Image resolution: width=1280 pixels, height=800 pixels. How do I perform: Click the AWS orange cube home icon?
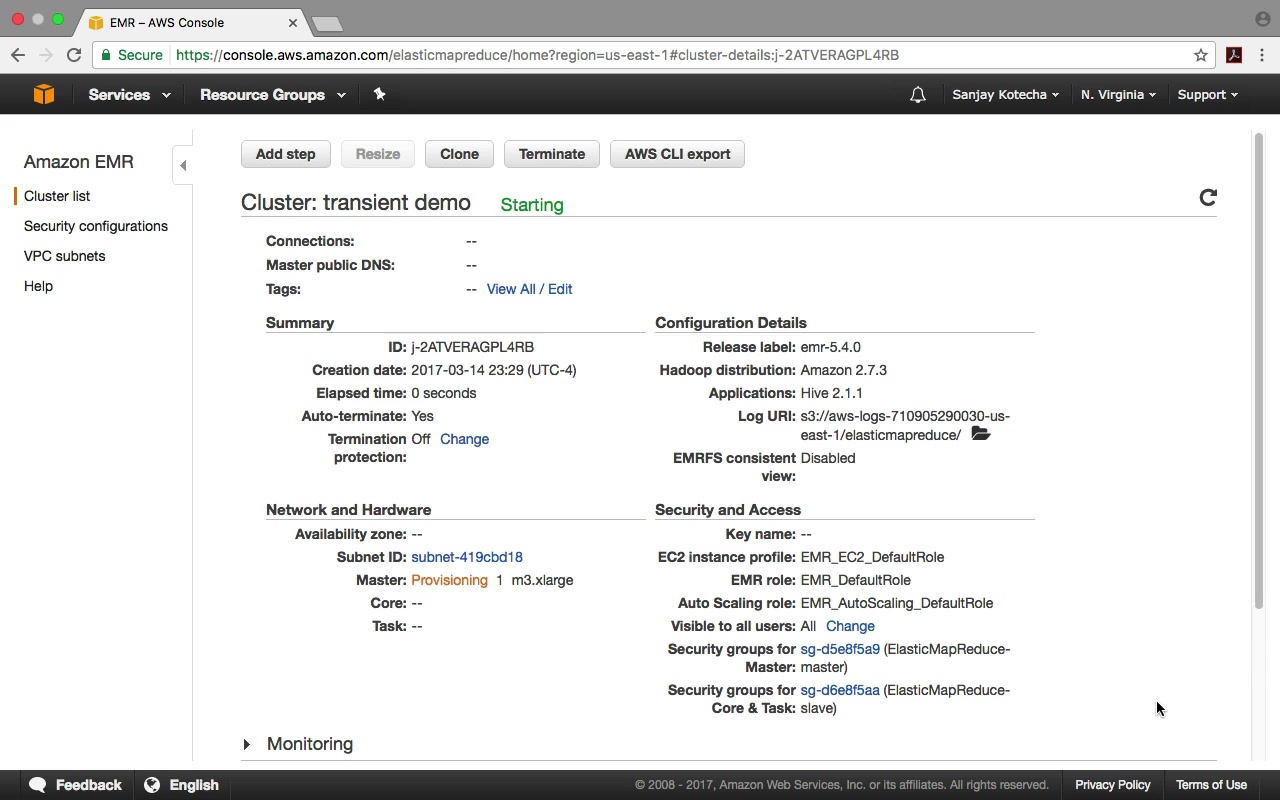click(43, 94)
